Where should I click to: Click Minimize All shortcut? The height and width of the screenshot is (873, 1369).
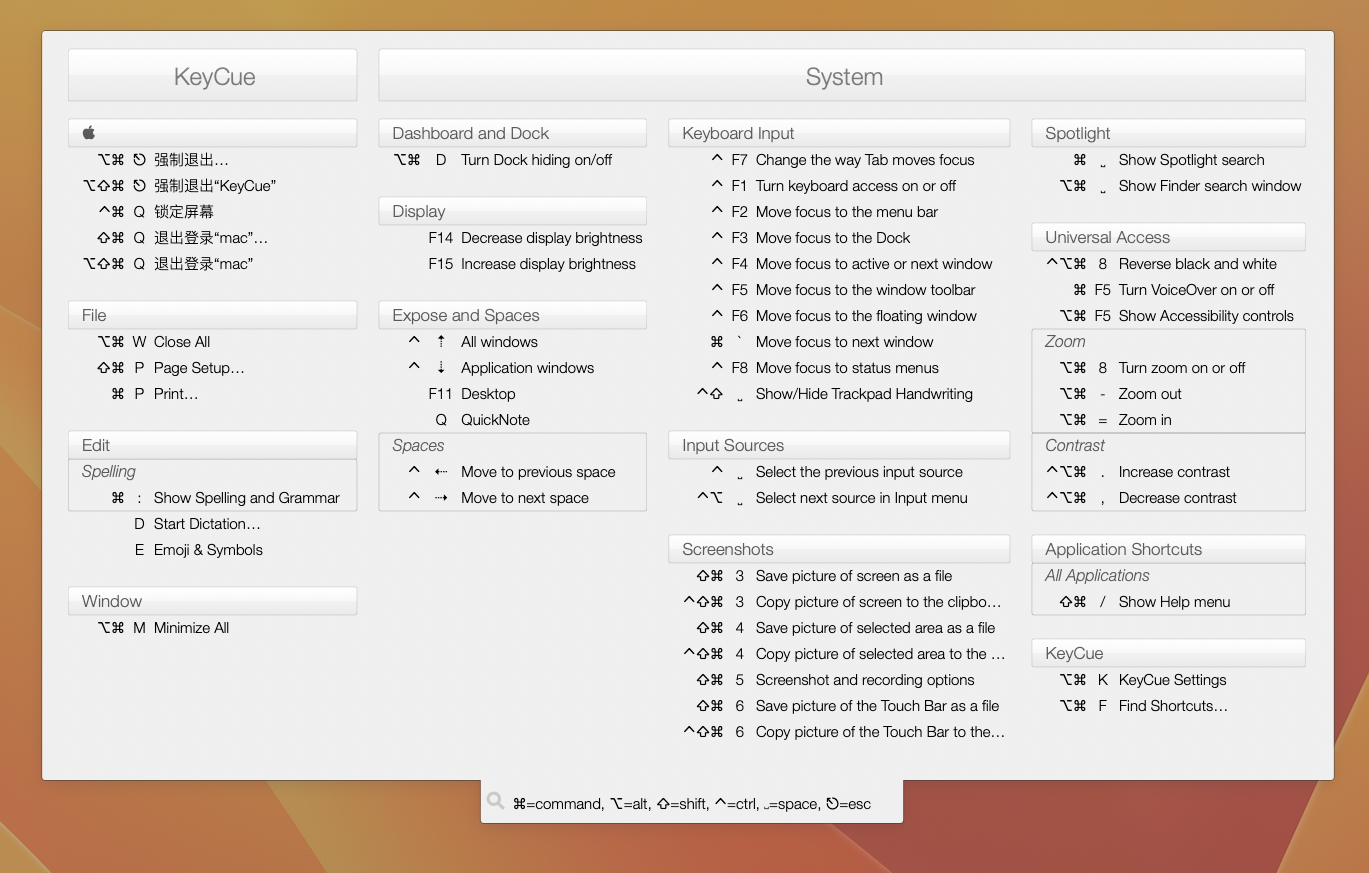tap(212, 628)
